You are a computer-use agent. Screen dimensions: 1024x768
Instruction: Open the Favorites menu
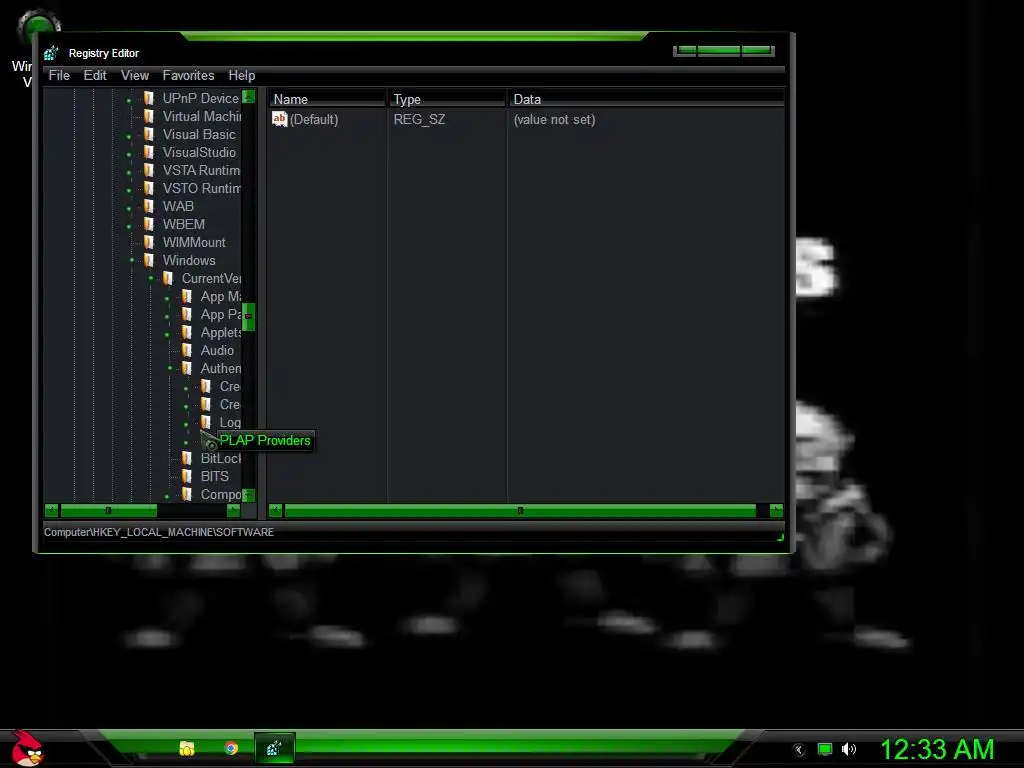[188, 76]
